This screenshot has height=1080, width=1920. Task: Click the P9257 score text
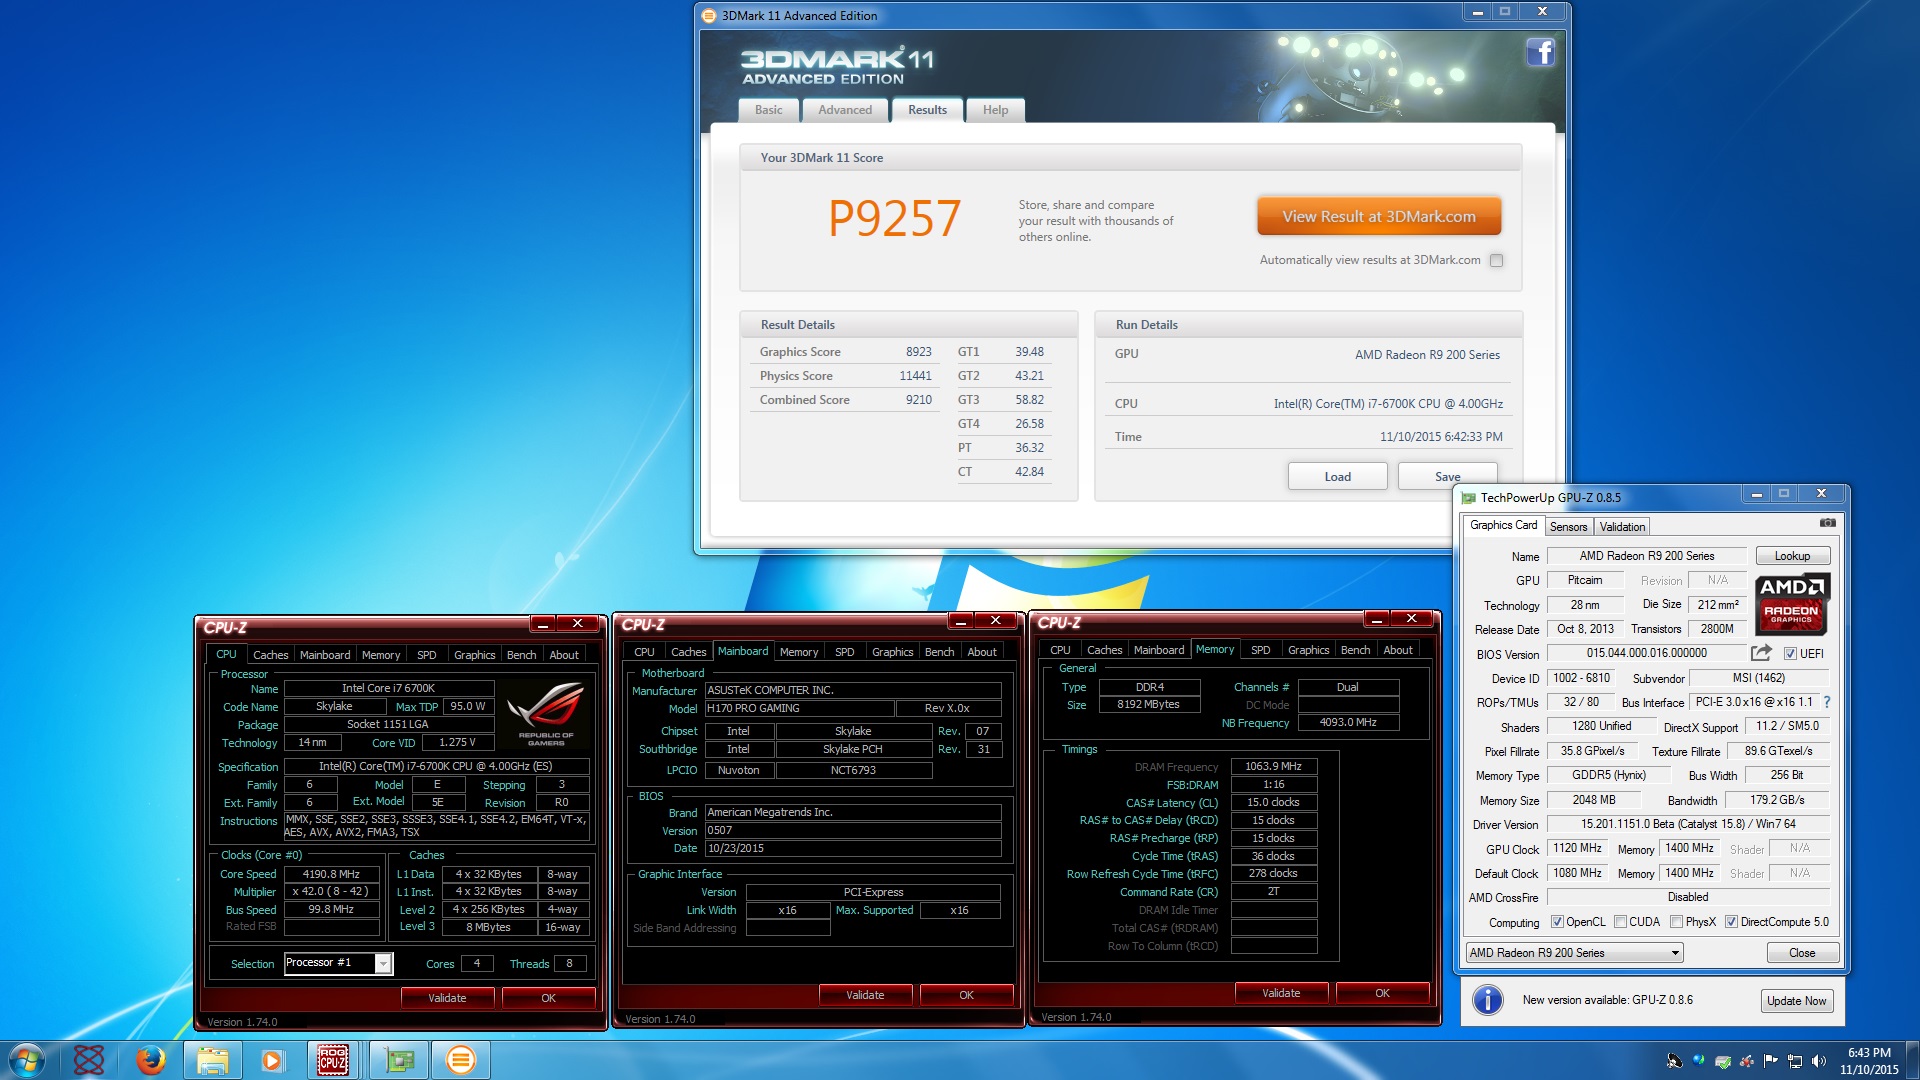(x=894, y=218)
